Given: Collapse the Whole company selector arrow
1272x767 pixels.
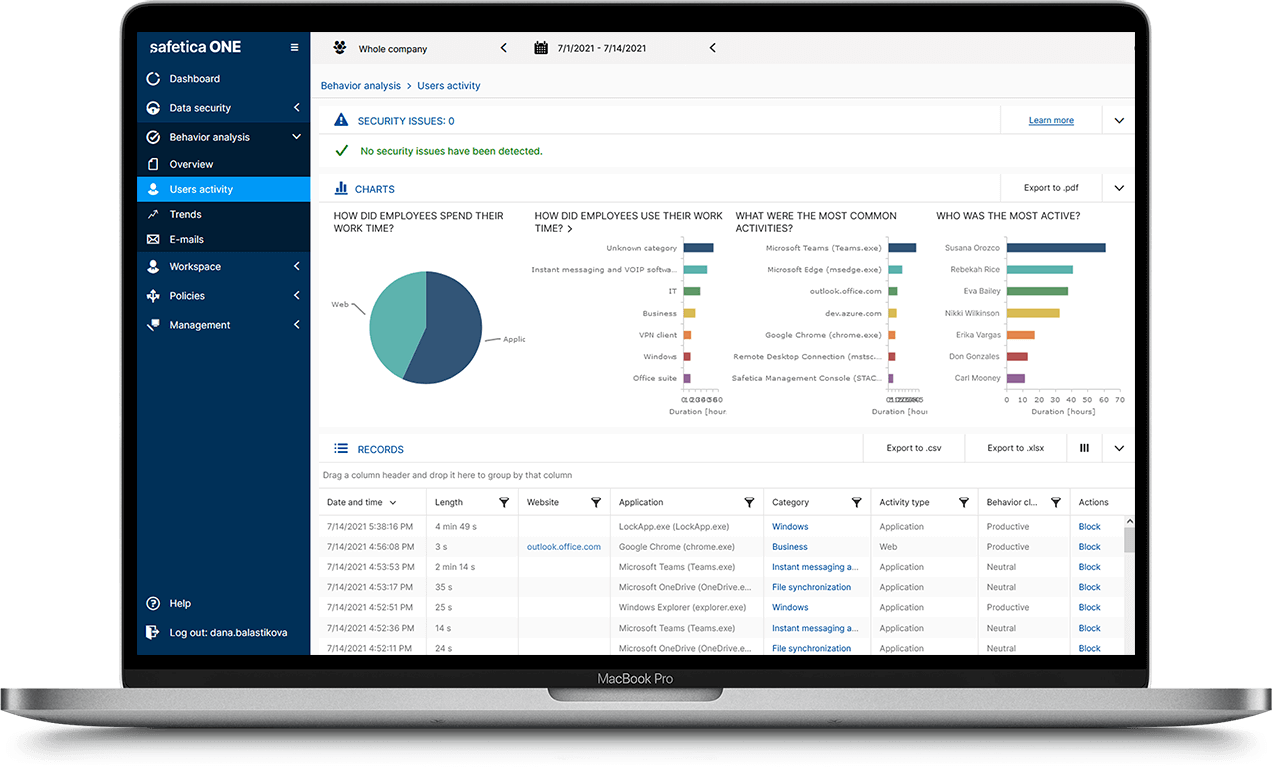Looking at the screenshot, I should coord(503,48).
